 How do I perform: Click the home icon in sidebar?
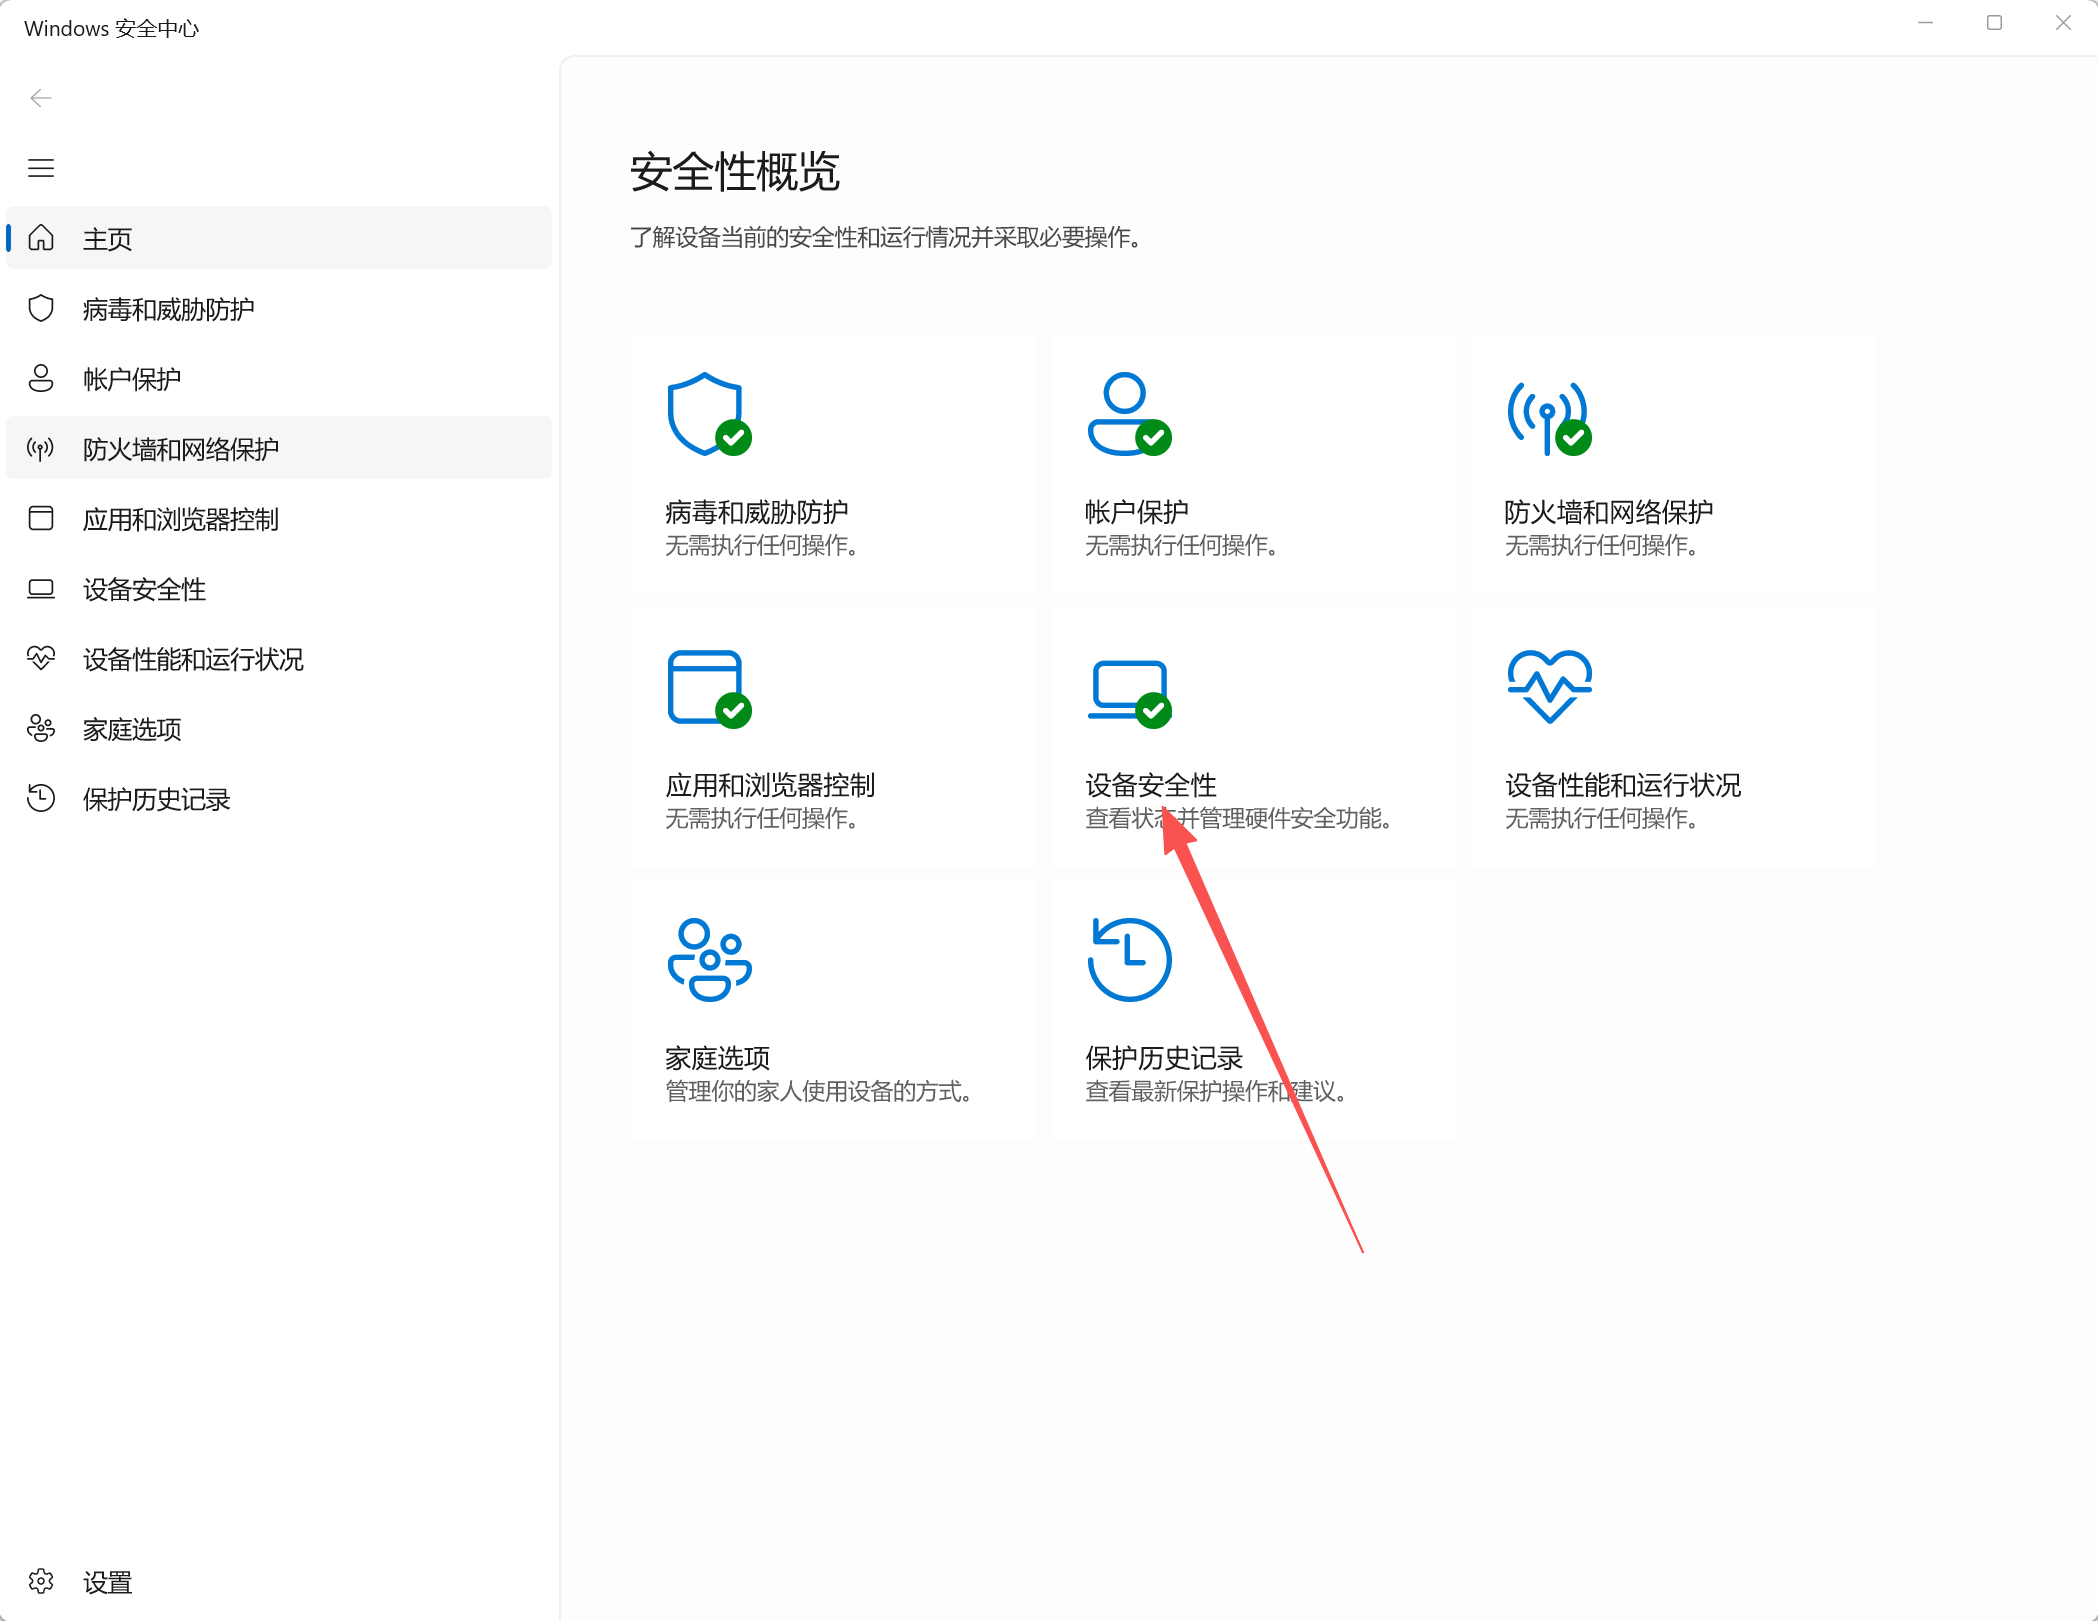(41, 238)
